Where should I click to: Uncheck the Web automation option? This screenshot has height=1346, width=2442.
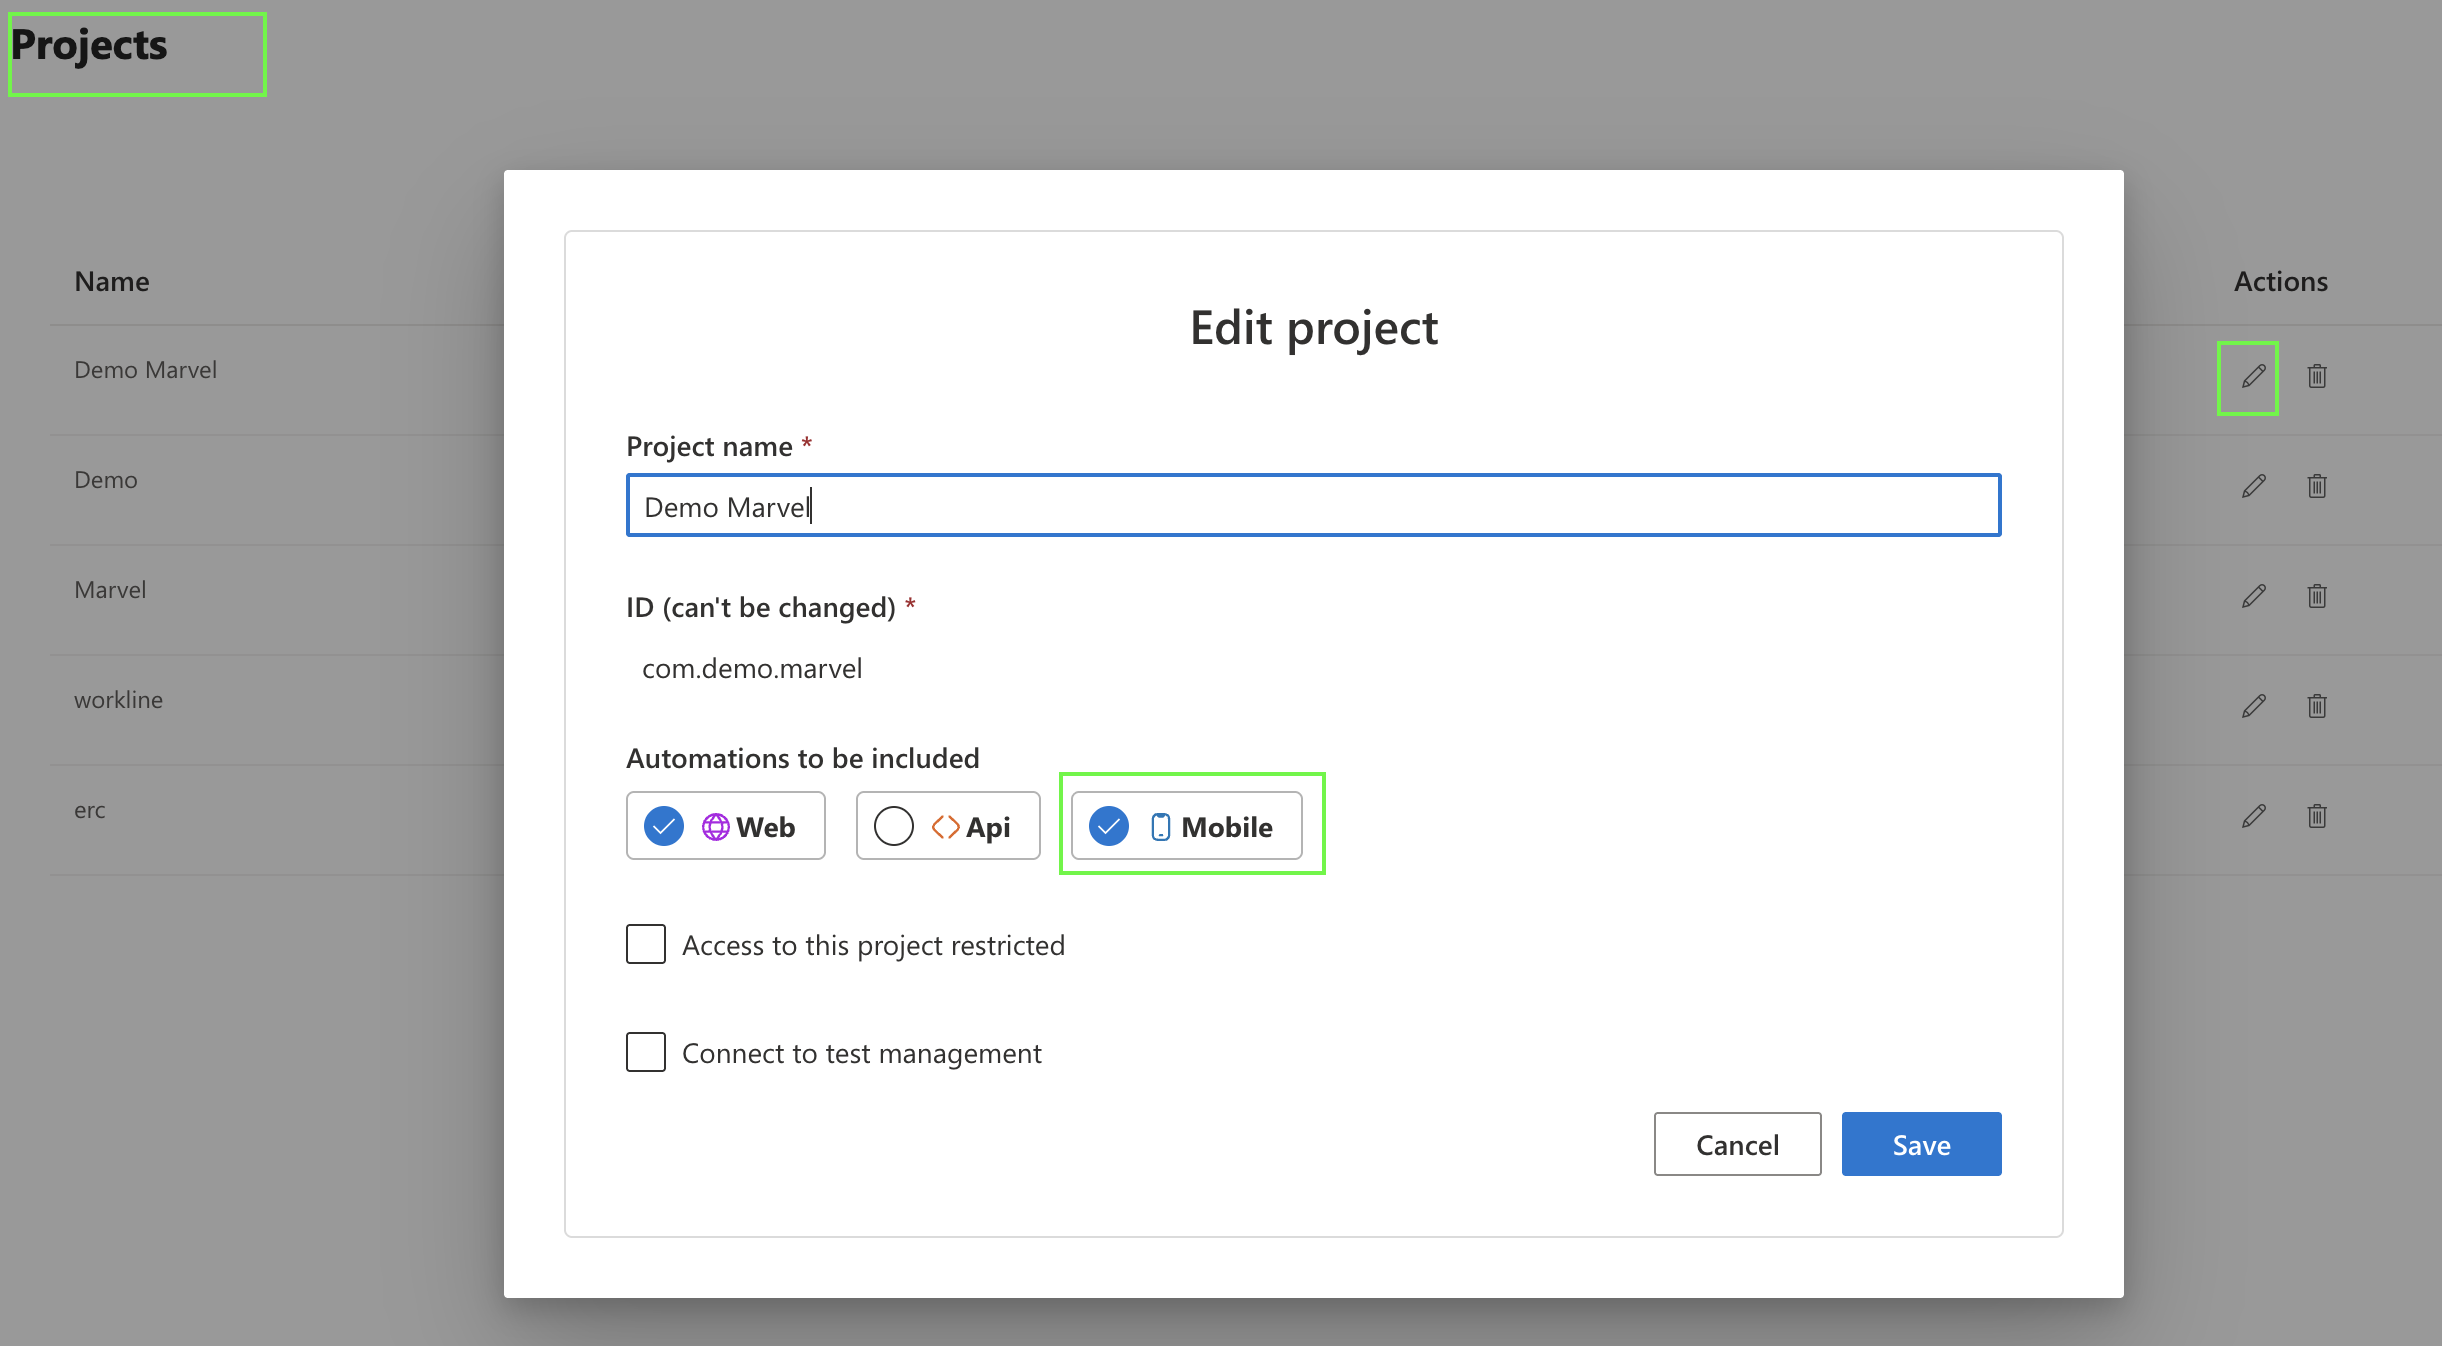pyautogui.click(x=664, y=826)
